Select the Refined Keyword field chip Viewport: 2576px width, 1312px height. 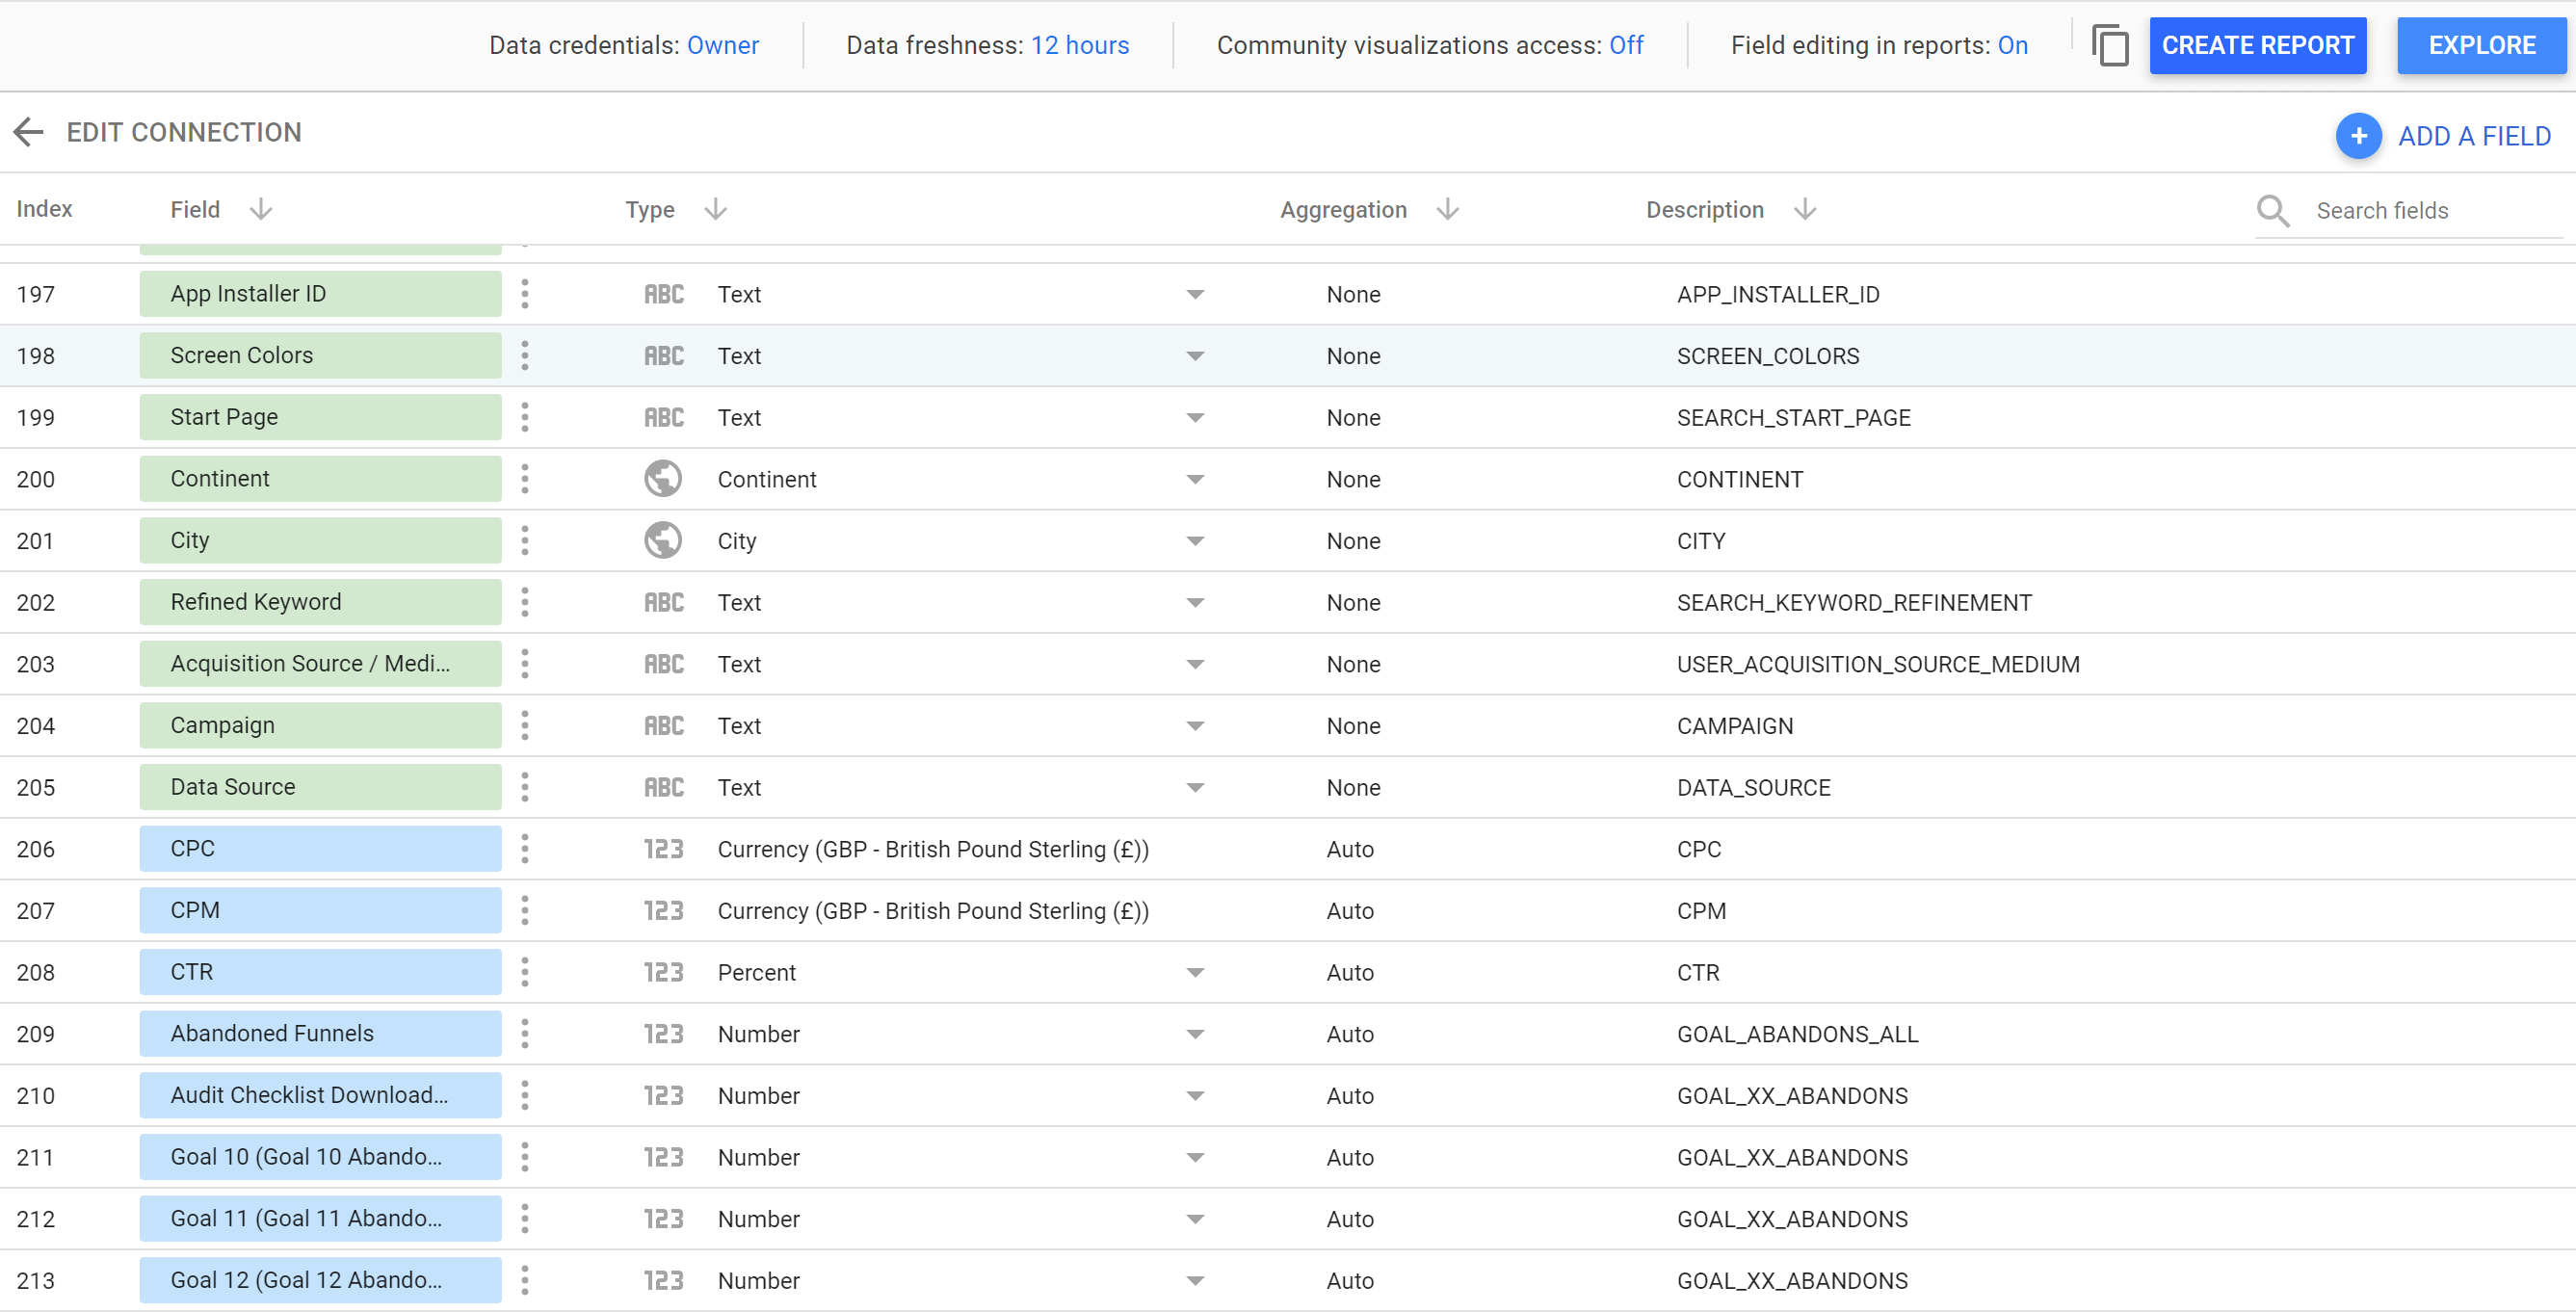320,602
